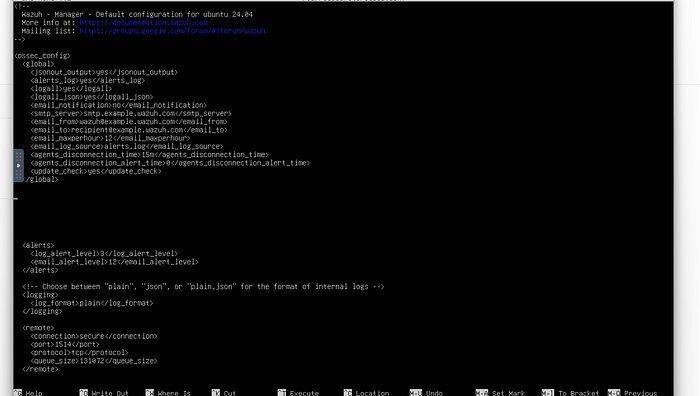Click the agents_disconnection_time 15m line
700x396 pixels.
(x=150, y=155)
